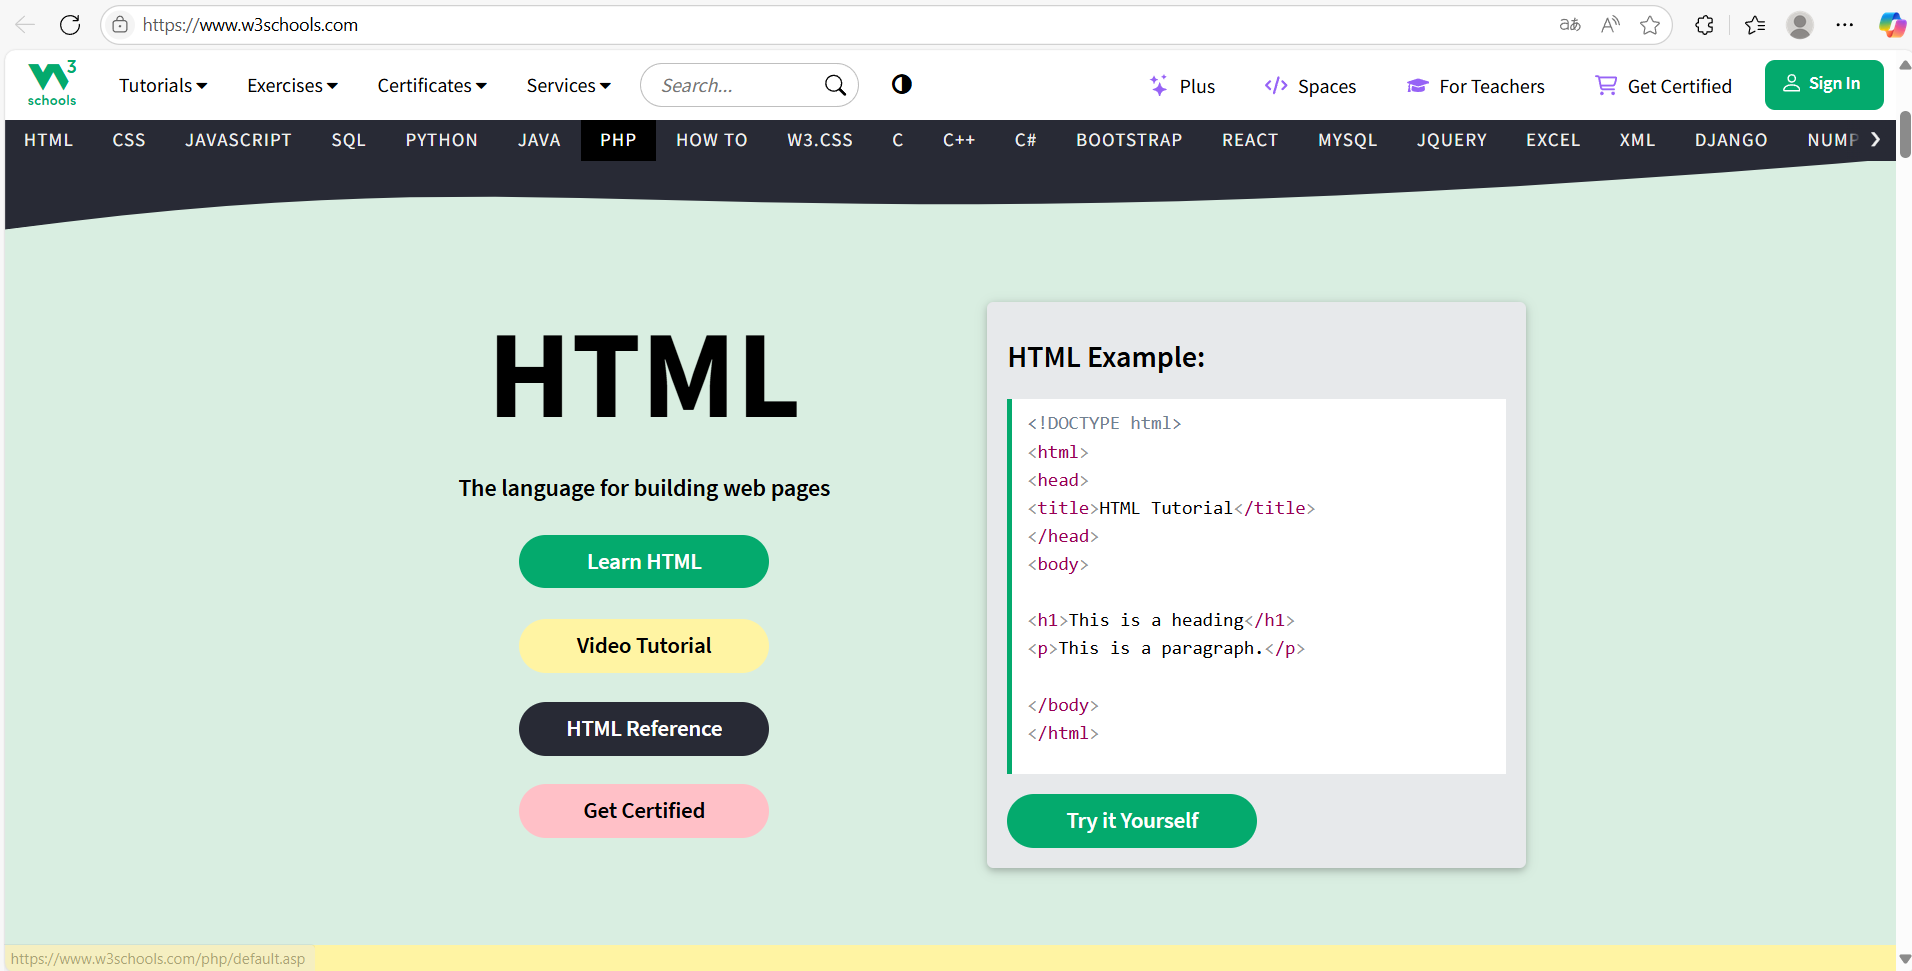Select the REACT tab

(x=1250, y=140)
